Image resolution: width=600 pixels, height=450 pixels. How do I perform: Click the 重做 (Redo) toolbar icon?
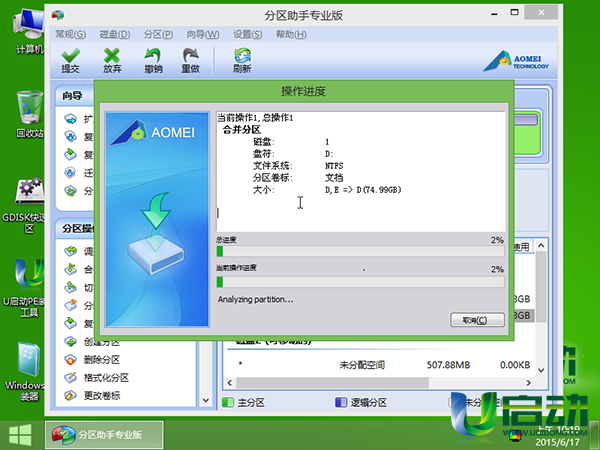click(191, 60)
